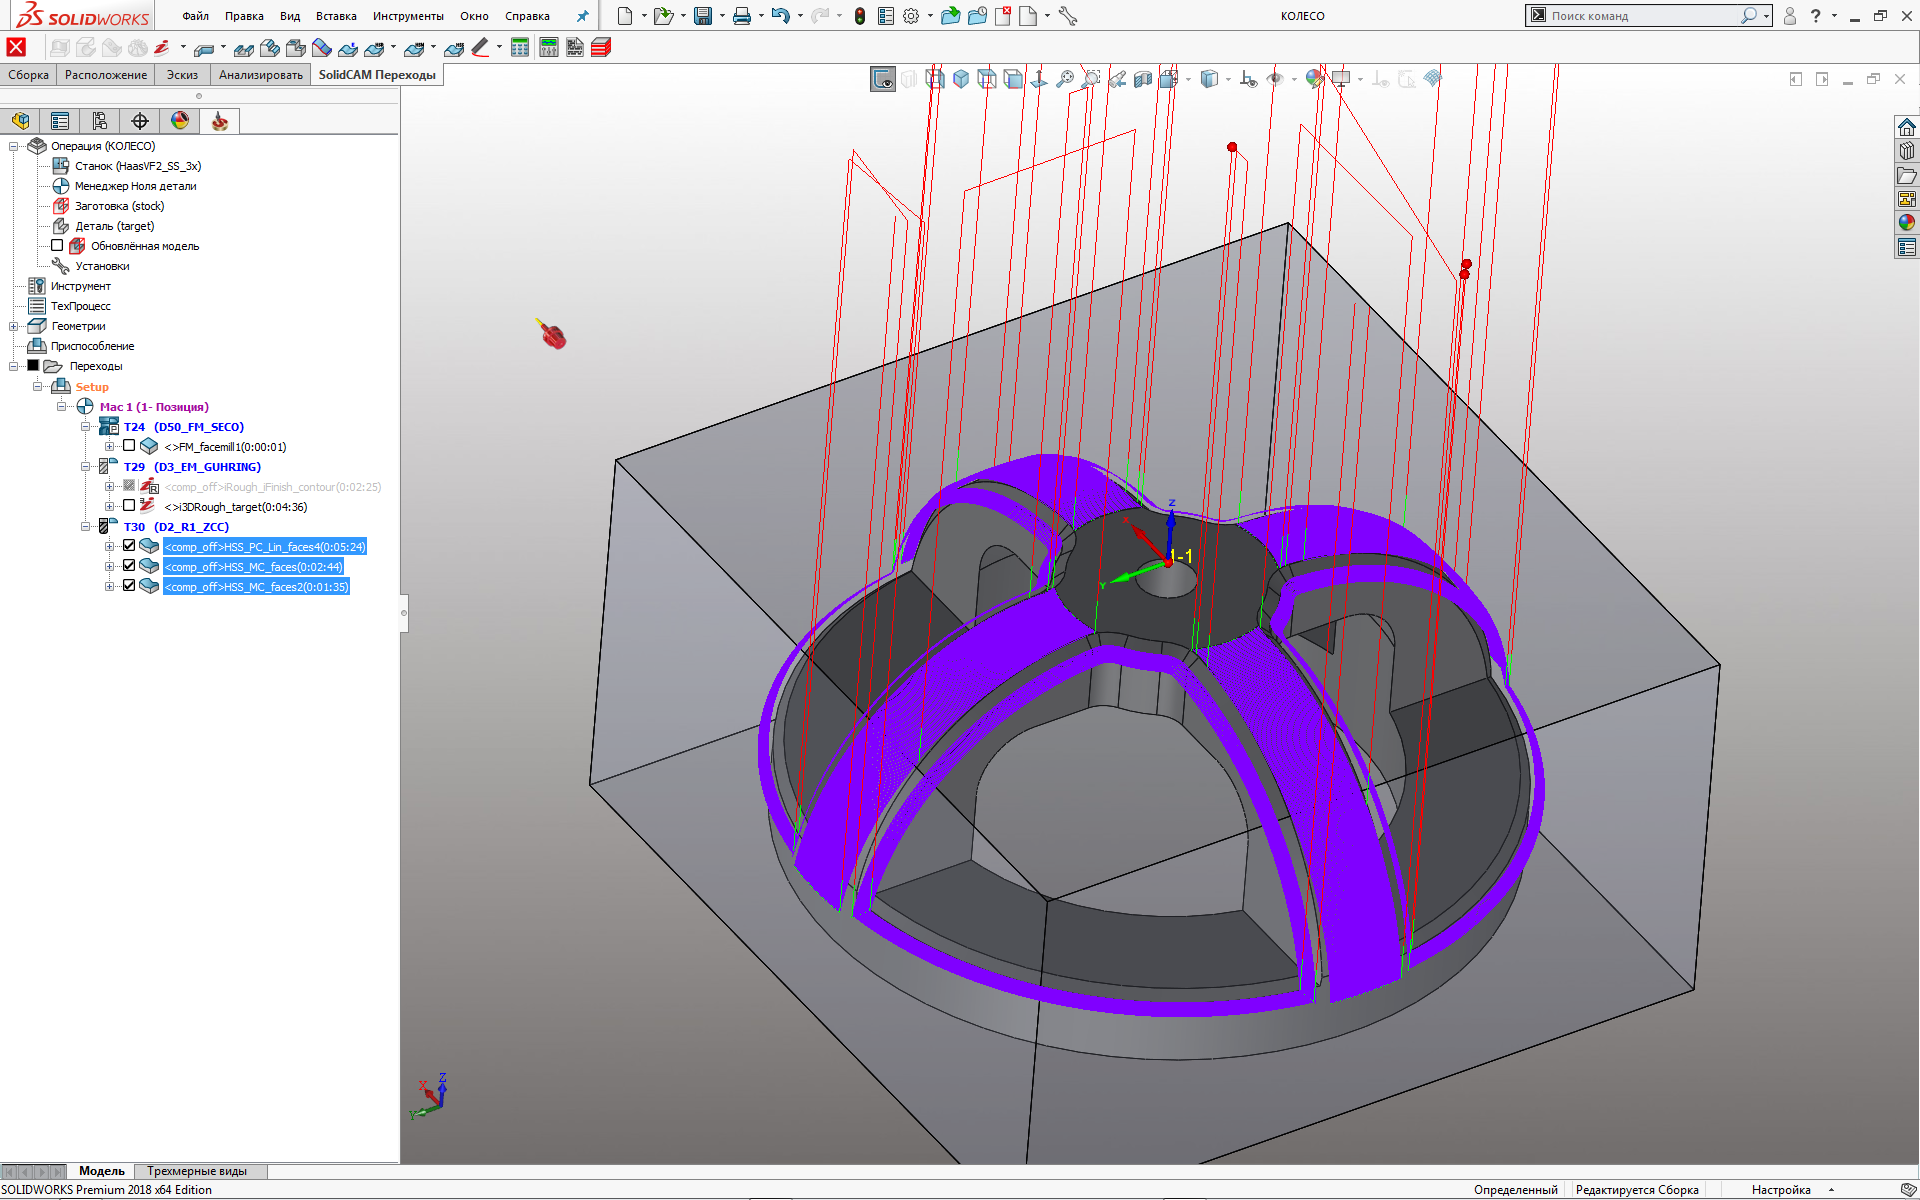Open the Инструменты menu
The width and height of the screenshot is (1920, 1200).
click(x=407, y=16)
